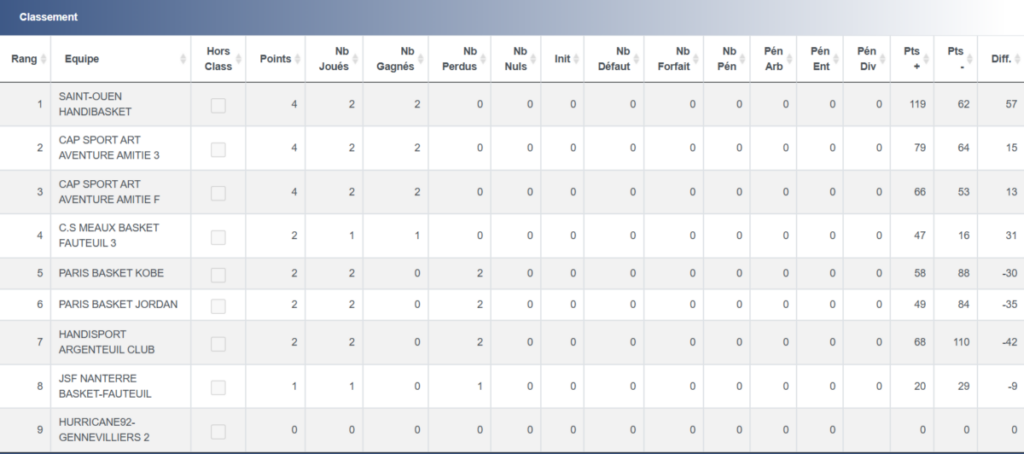Sort by Points using its arrow icon
1024x454 pixels.
tap(297, 59)
